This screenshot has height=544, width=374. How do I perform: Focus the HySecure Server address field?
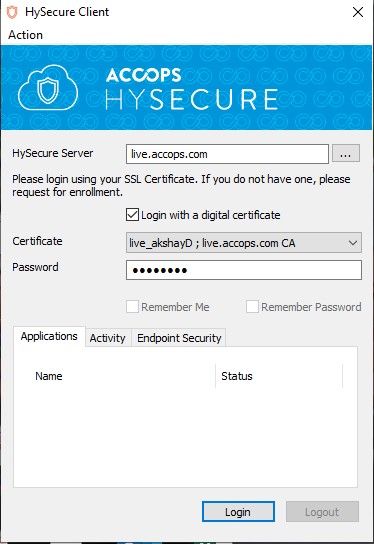coord(227,154)
